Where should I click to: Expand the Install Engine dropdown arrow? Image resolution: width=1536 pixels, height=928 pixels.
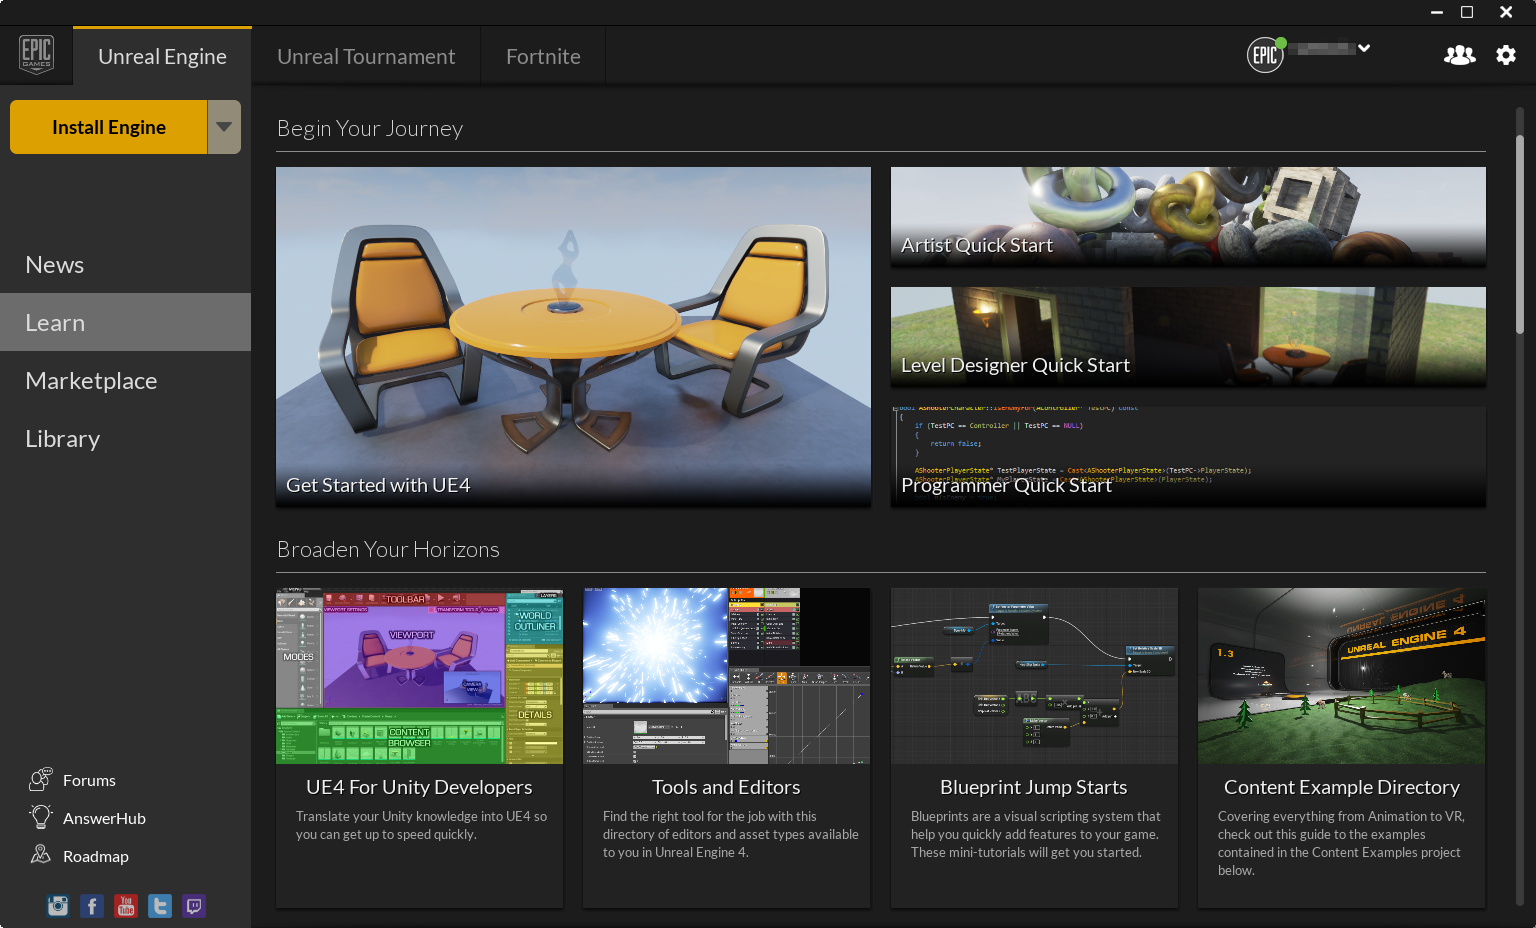[x=224, y=127]
